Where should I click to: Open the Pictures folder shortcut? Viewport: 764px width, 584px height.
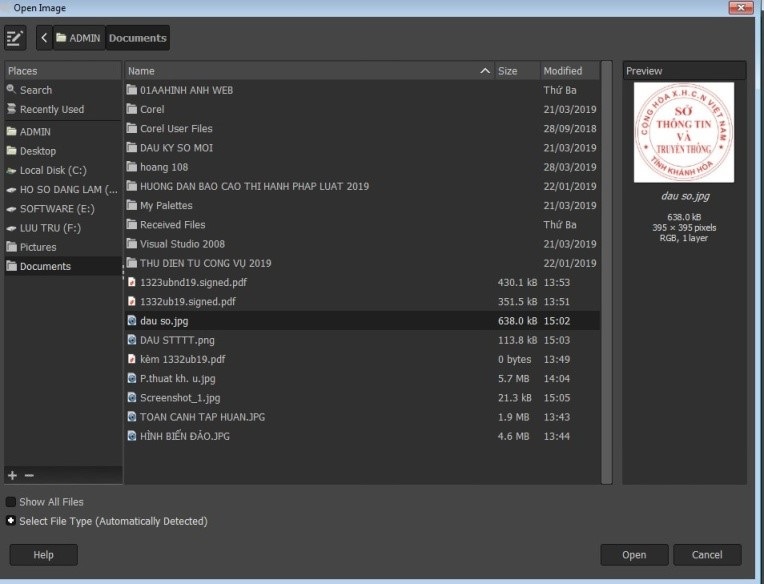[38, 247]
